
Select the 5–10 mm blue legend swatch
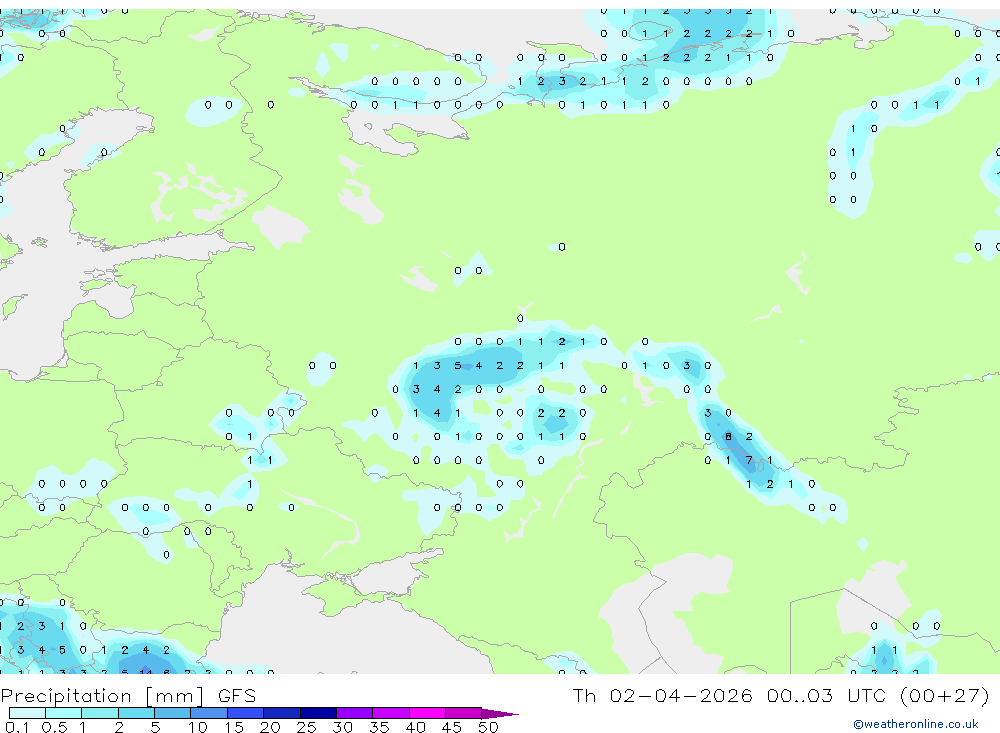point(173,713)
